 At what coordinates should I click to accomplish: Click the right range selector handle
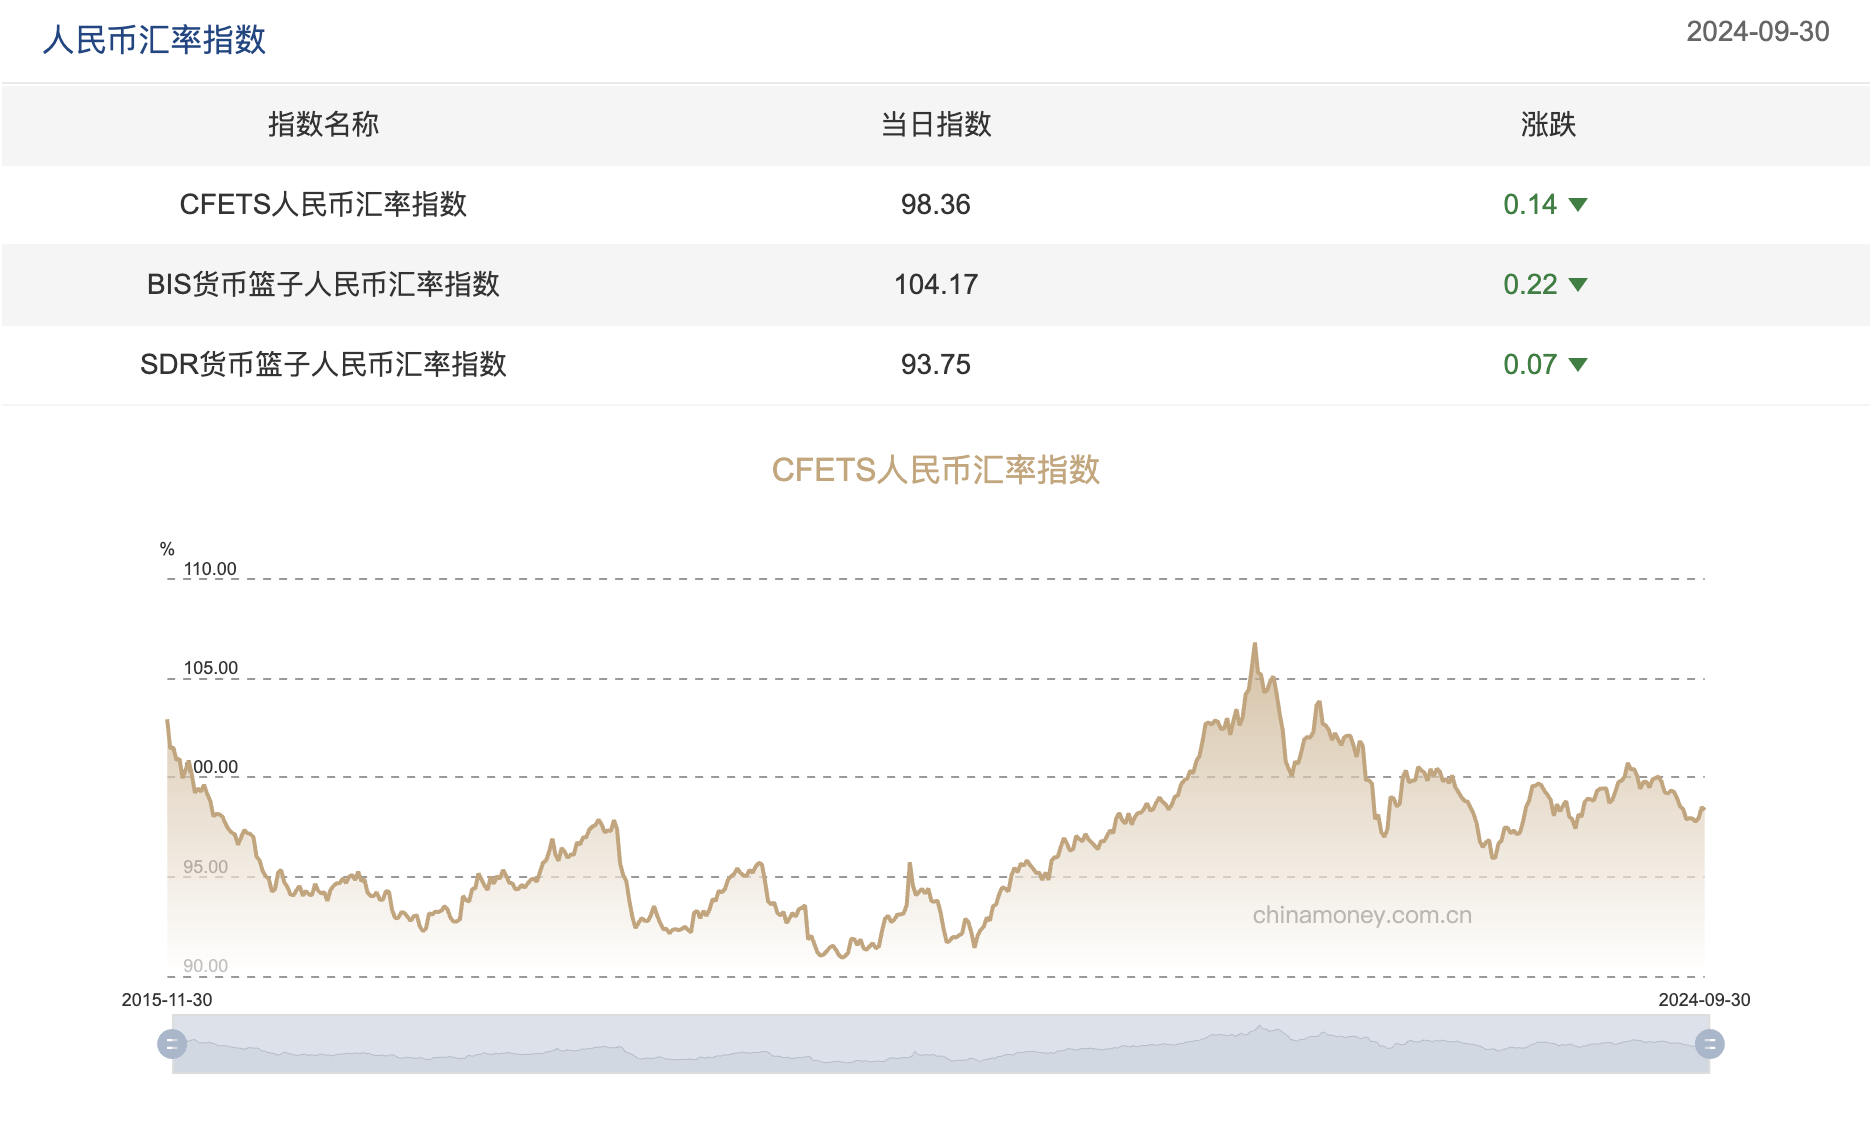[x=1710, y=1043]
